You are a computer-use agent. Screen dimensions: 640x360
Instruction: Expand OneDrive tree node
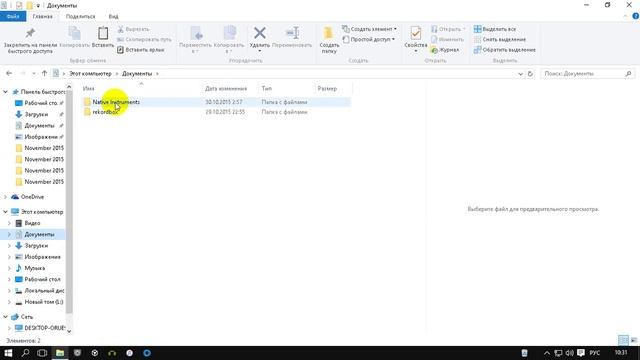[5, 197]
